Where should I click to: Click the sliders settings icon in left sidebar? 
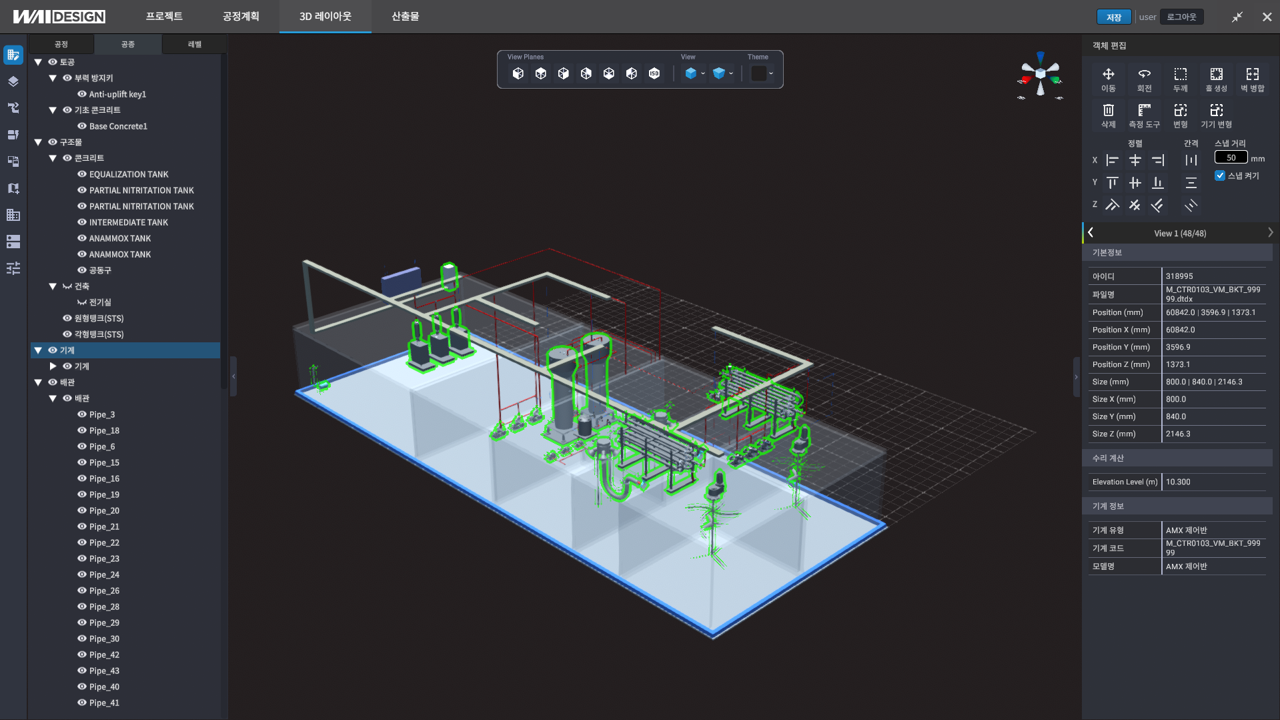(x=13, y=269)
